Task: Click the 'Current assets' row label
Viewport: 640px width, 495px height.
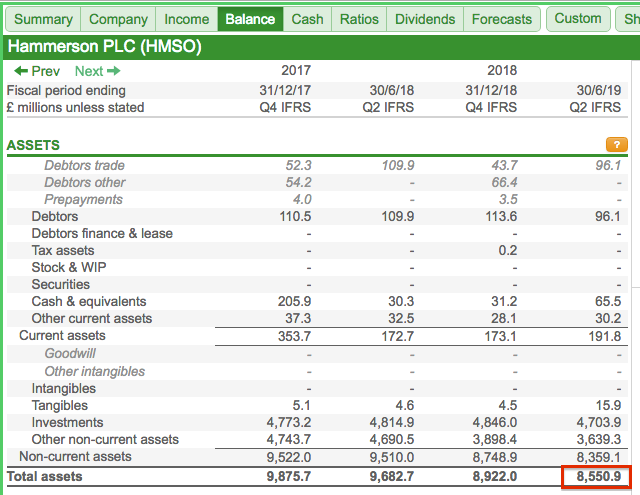Action: [x=62, y=335]
